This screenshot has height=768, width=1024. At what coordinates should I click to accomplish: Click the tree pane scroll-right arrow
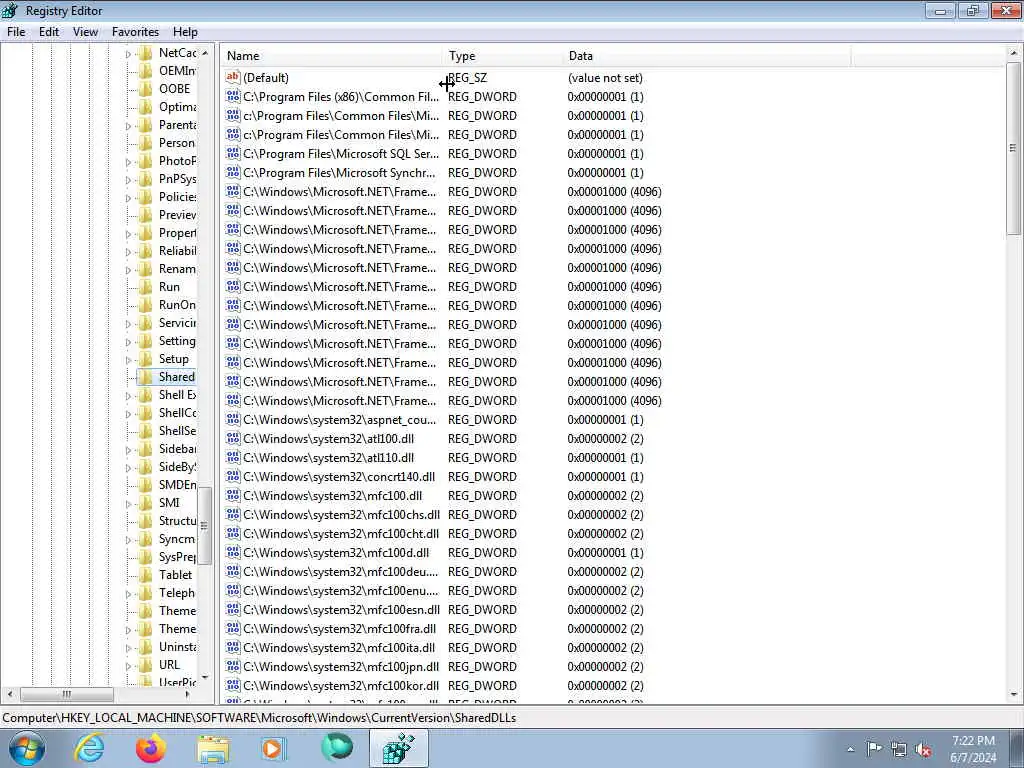click(x=187, y=694)
